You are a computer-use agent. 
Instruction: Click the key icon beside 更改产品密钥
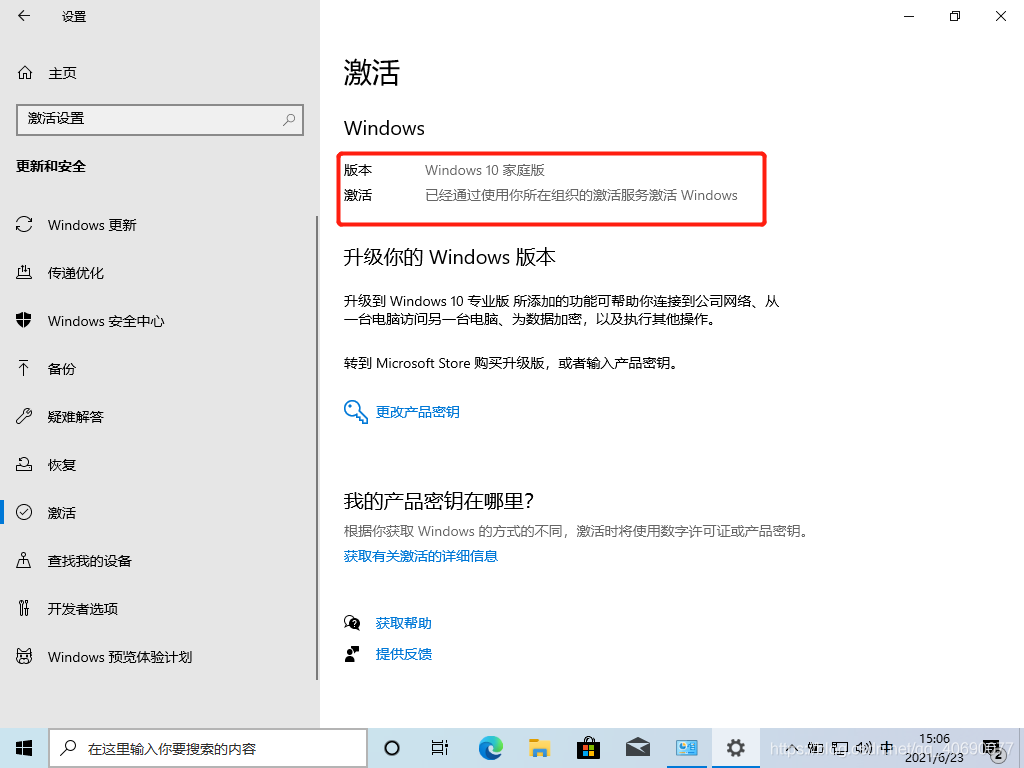point(356,411)
